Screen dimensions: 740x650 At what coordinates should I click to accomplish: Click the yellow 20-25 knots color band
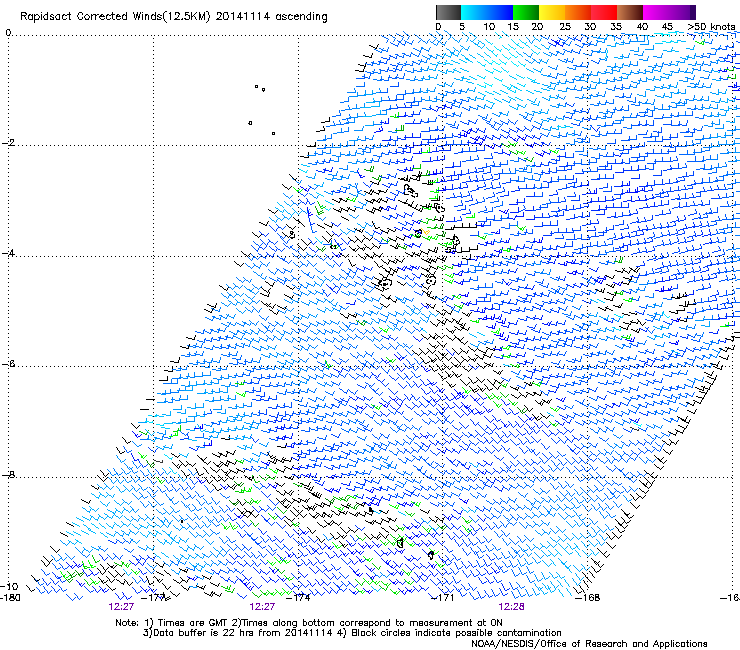[552, 12]
